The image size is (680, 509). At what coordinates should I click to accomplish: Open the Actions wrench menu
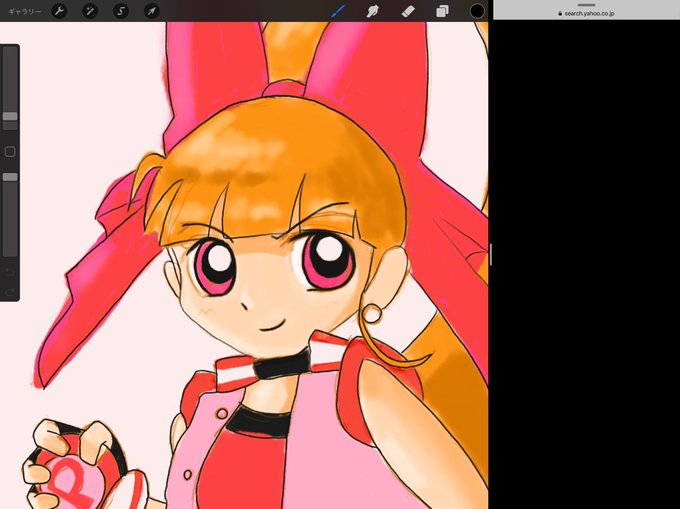pyautogui.click(x=59, y=11)
